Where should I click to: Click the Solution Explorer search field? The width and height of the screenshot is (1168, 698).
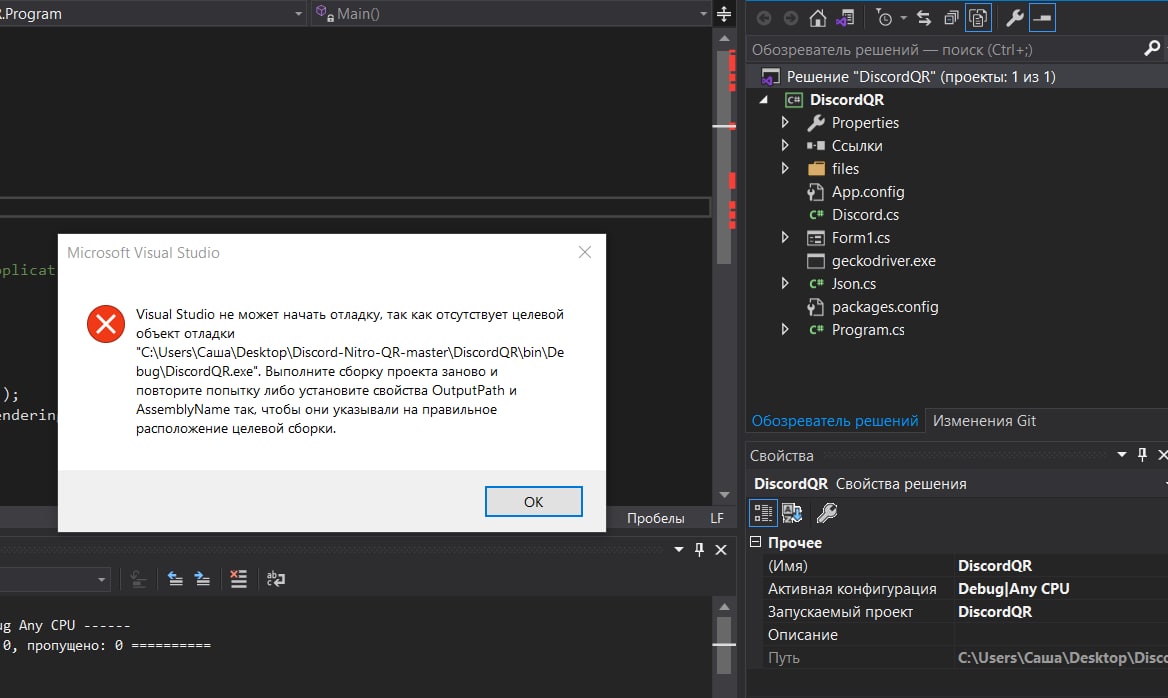[944, 49]
